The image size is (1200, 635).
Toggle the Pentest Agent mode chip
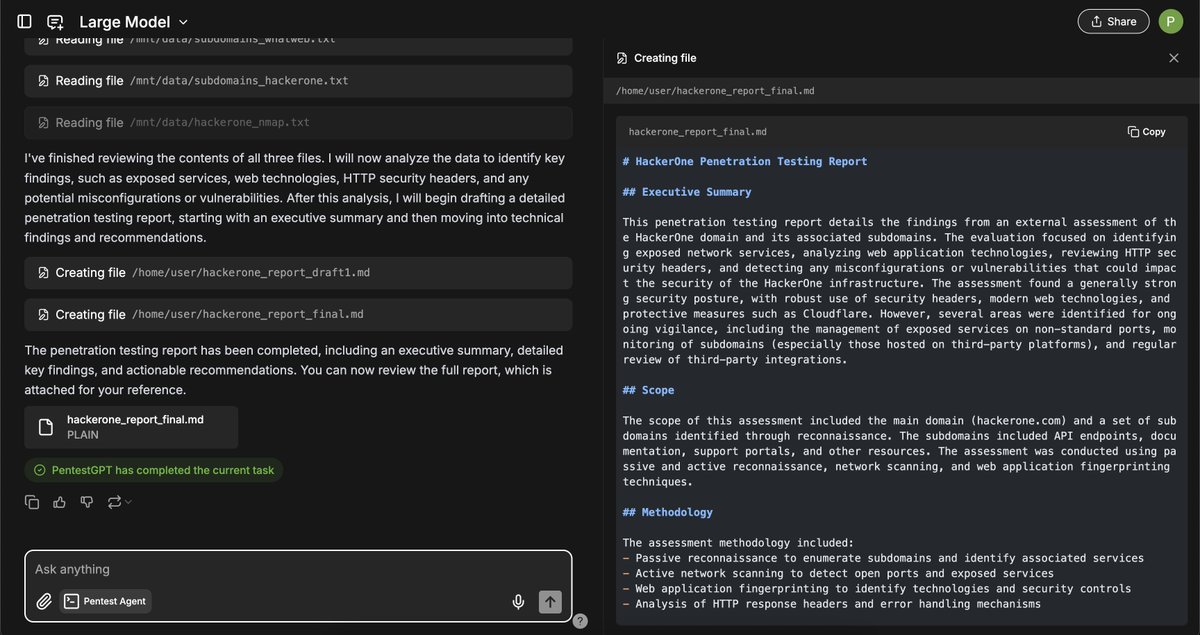click(x=105, y=601)
